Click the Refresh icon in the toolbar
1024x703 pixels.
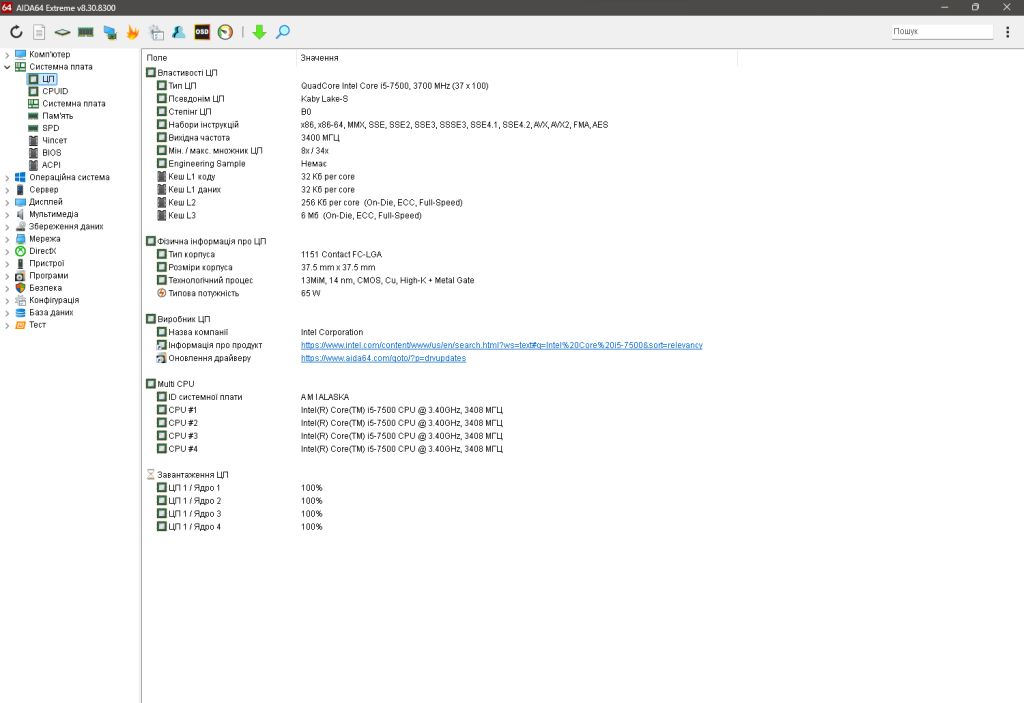(x=16, y=32)
